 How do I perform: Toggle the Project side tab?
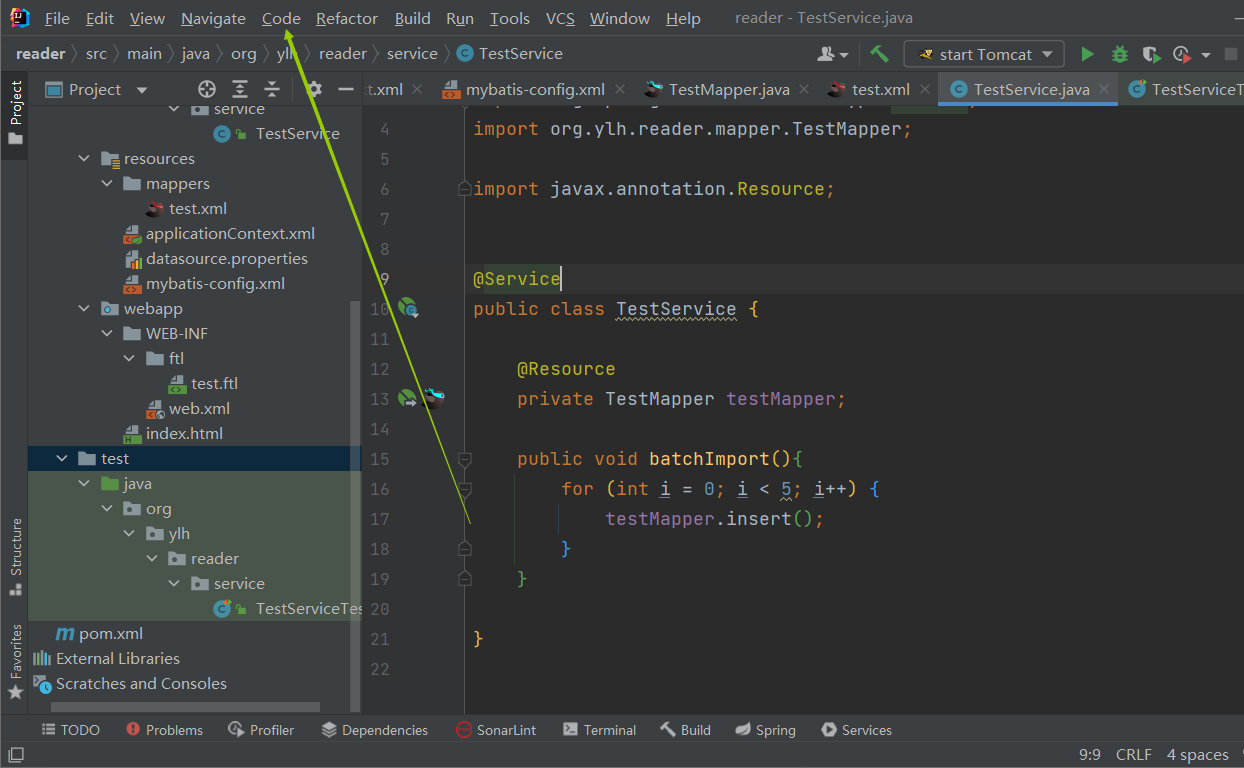coord(15,112)
